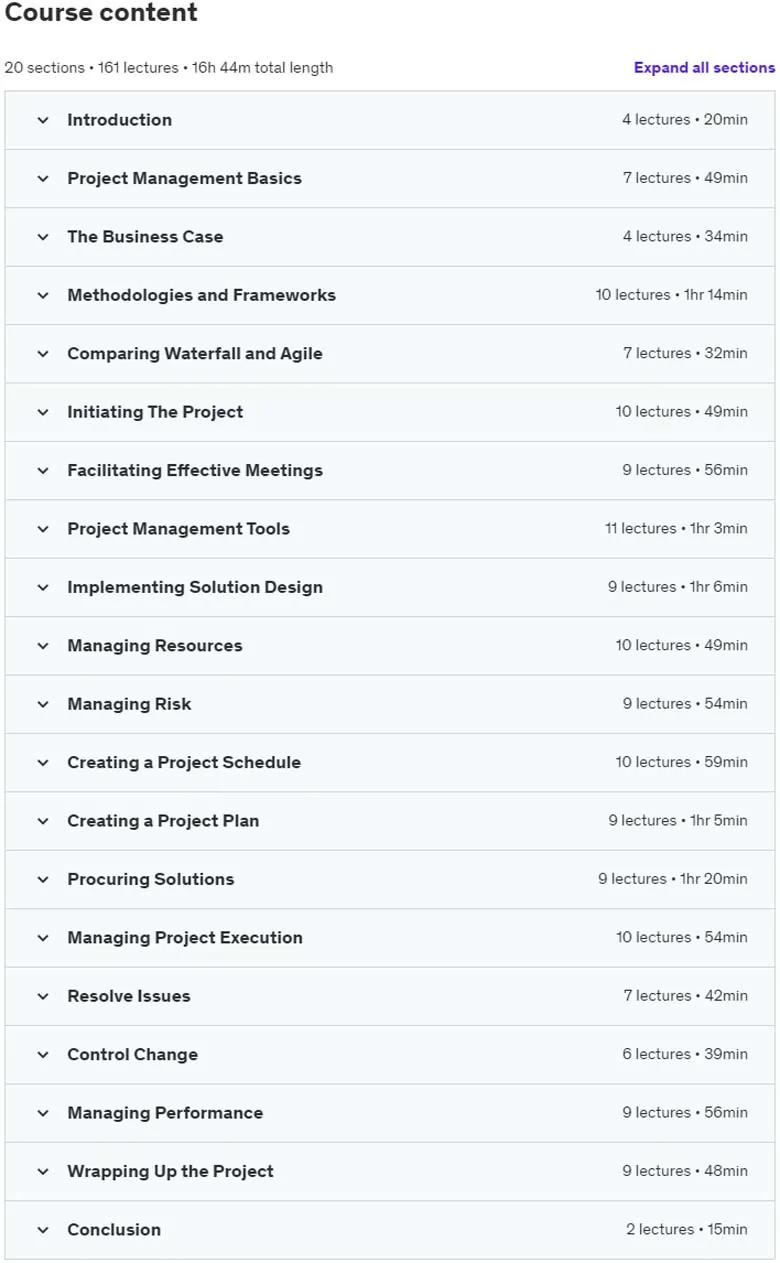
Task: Click chevron beside Comparing Waterfall and Agile
Action: [43, 354]
